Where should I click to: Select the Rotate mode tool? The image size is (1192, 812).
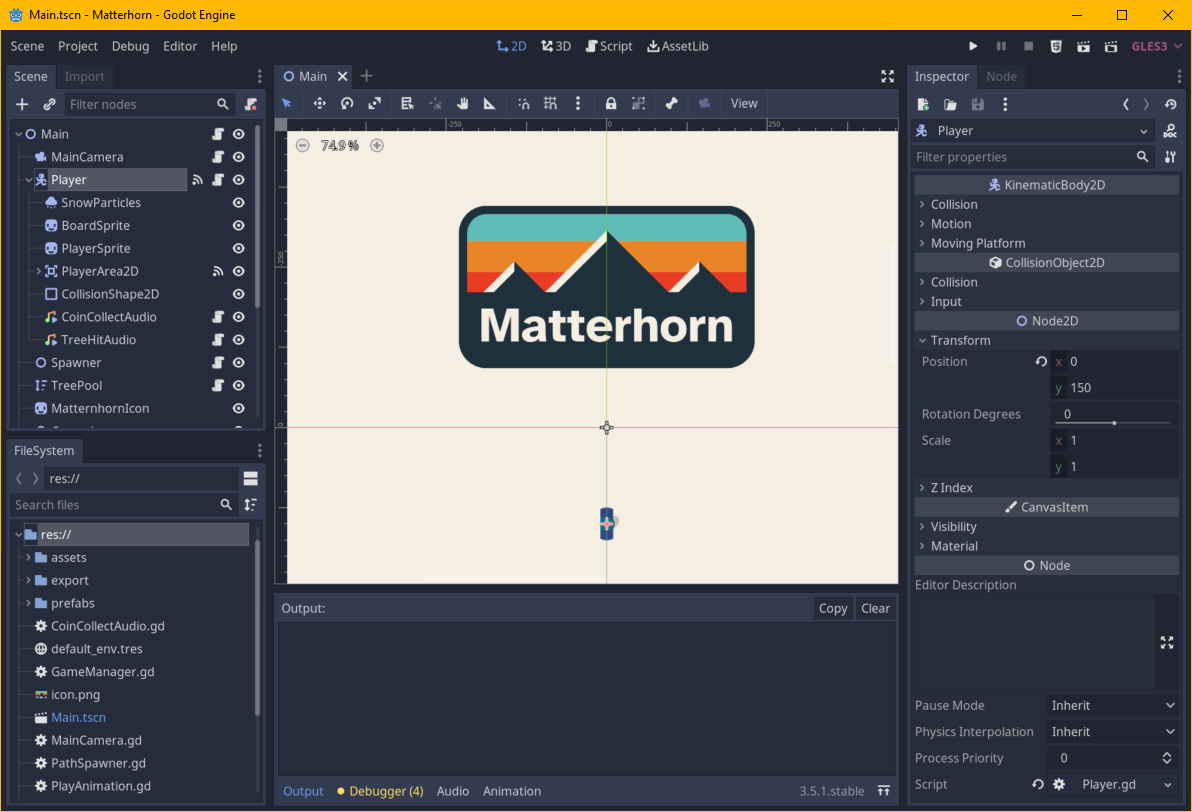click(347, 103)
